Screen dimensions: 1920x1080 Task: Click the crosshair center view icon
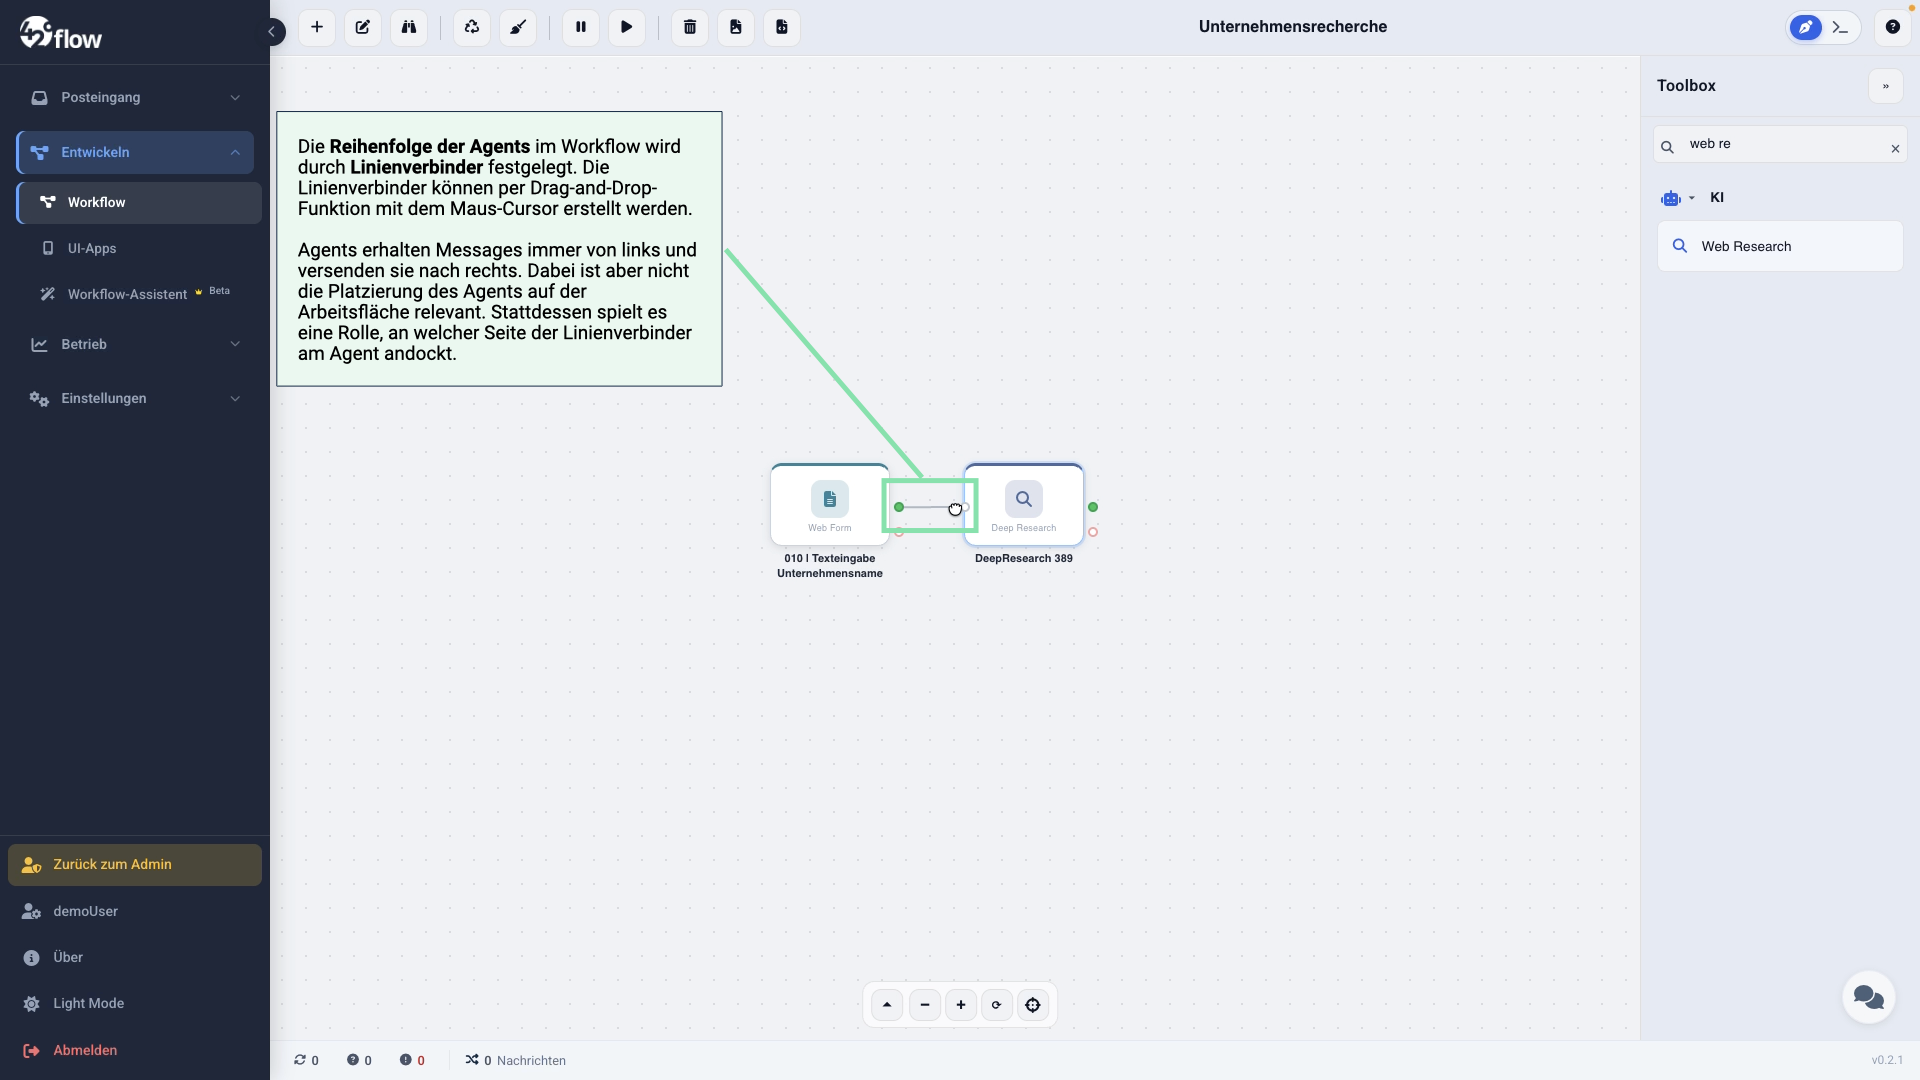[x=1033, y=1005]
